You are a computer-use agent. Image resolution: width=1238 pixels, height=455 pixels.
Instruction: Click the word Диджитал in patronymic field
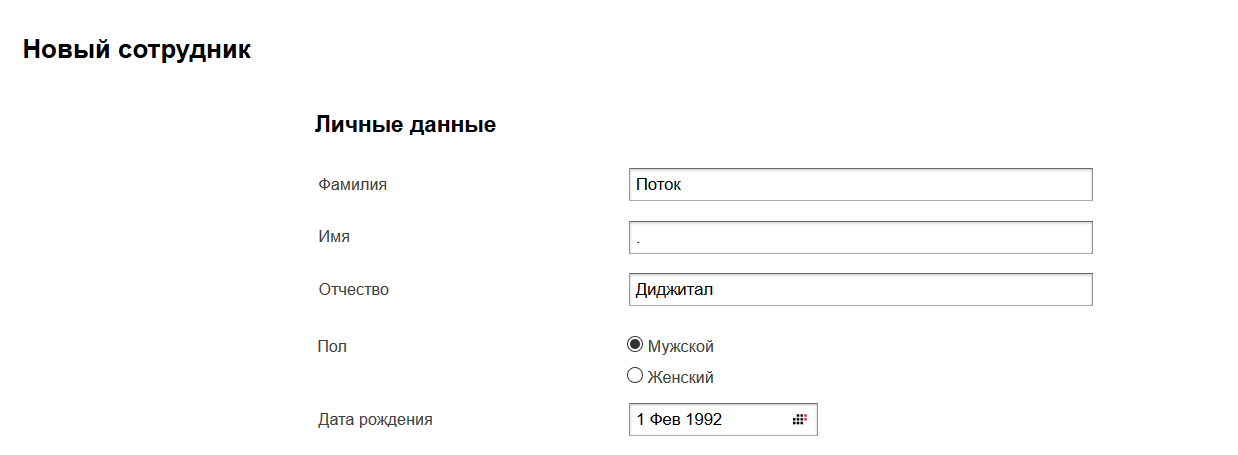pos(675,290)
